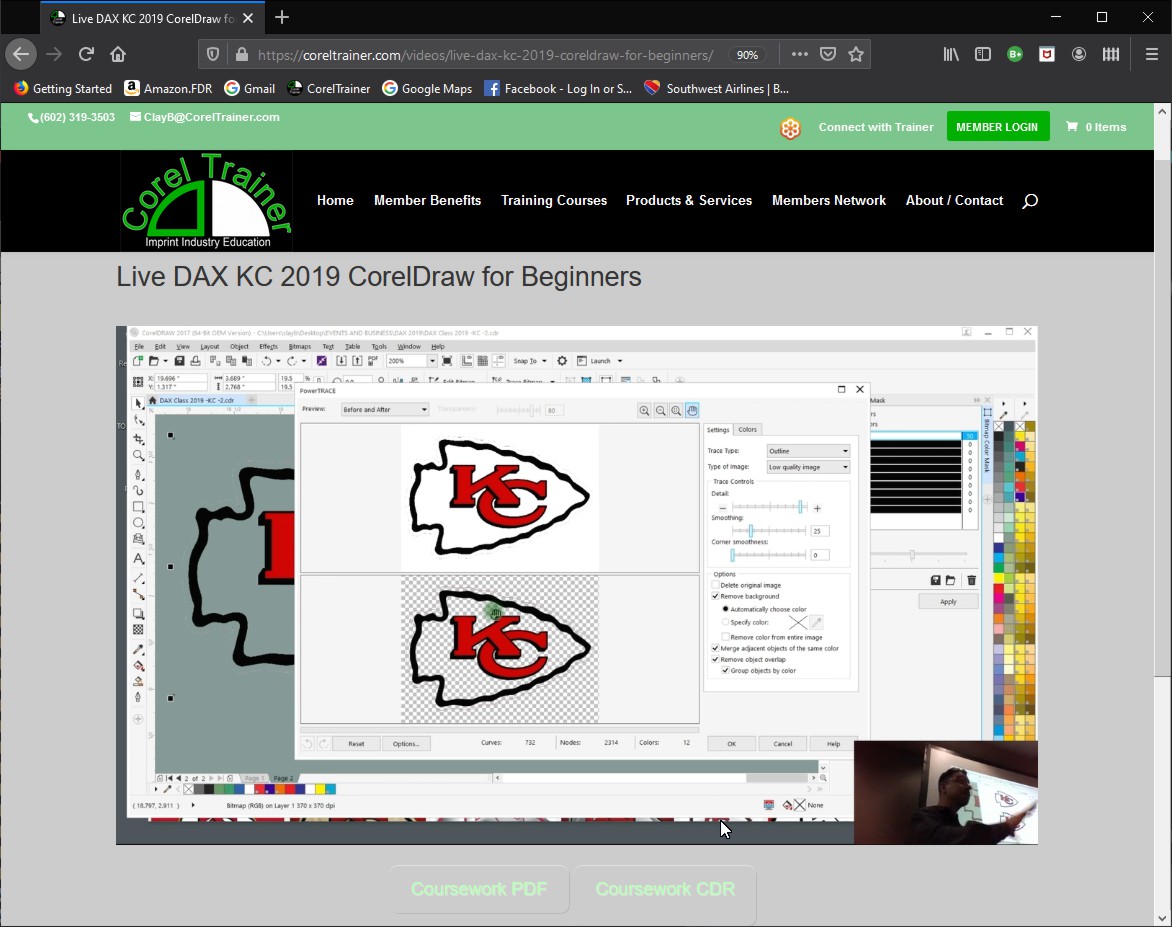This screenshot has width=1172, height=927.
Task: Open the Type of Image dropdown
Action: click(x=808, y=466)
